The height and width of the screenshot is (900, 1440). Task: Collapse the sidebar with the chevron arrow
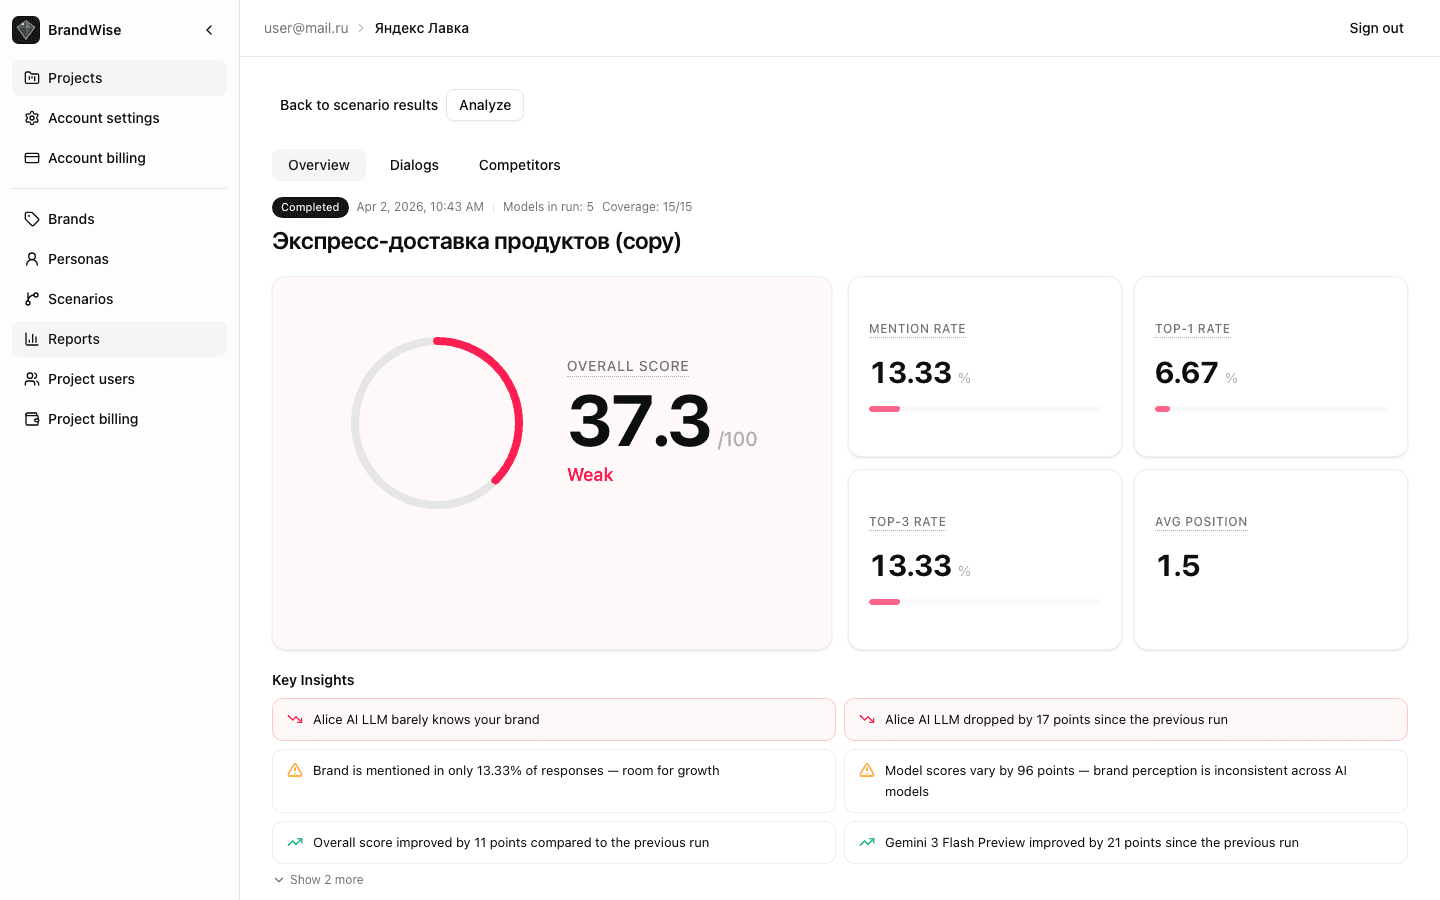209,29
